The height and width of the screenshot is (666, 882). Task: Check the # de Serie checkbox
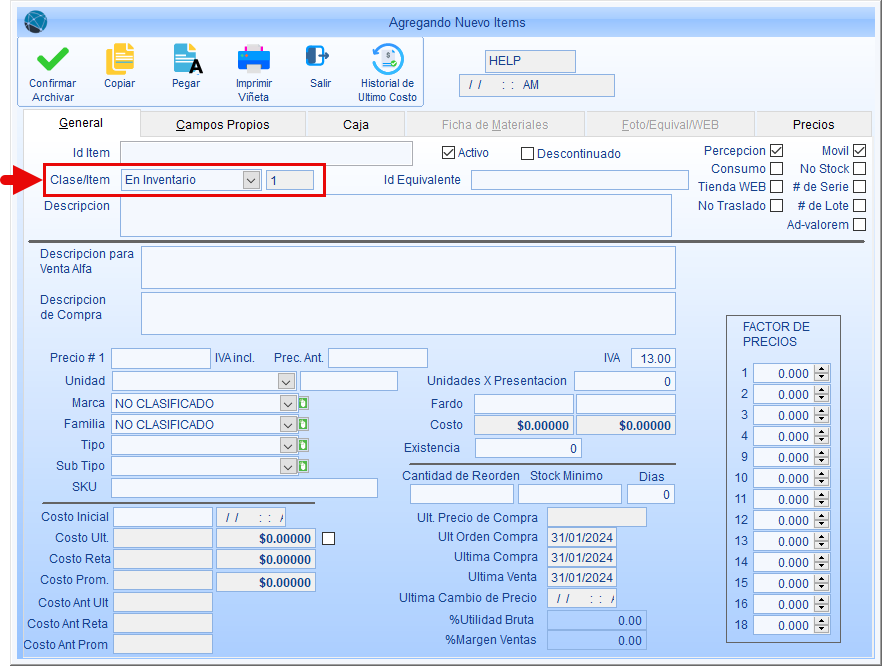[860, 187]
